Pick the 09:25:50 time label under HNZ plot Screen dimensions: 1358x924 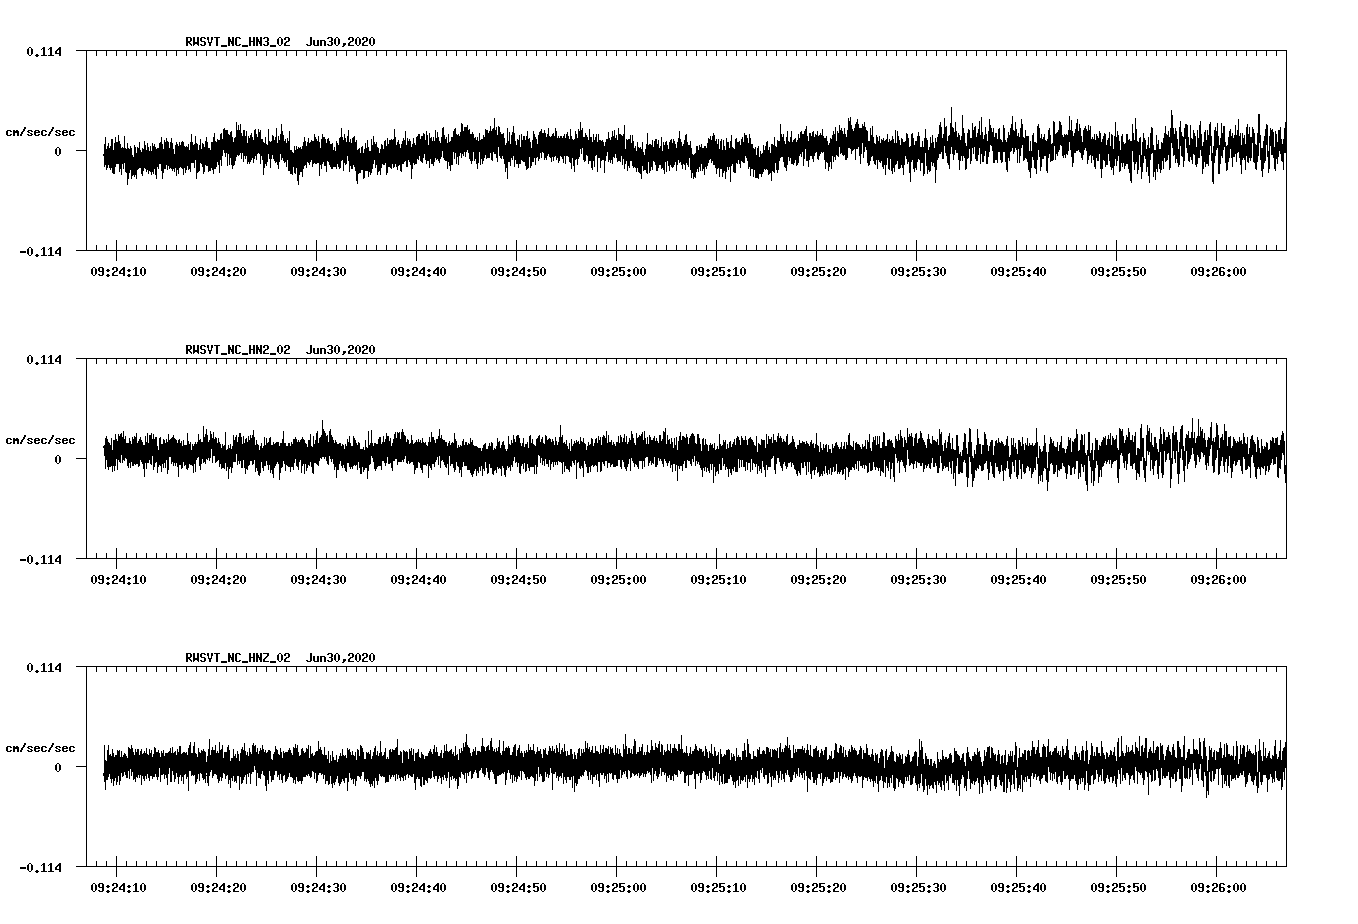coord(1118,887)
